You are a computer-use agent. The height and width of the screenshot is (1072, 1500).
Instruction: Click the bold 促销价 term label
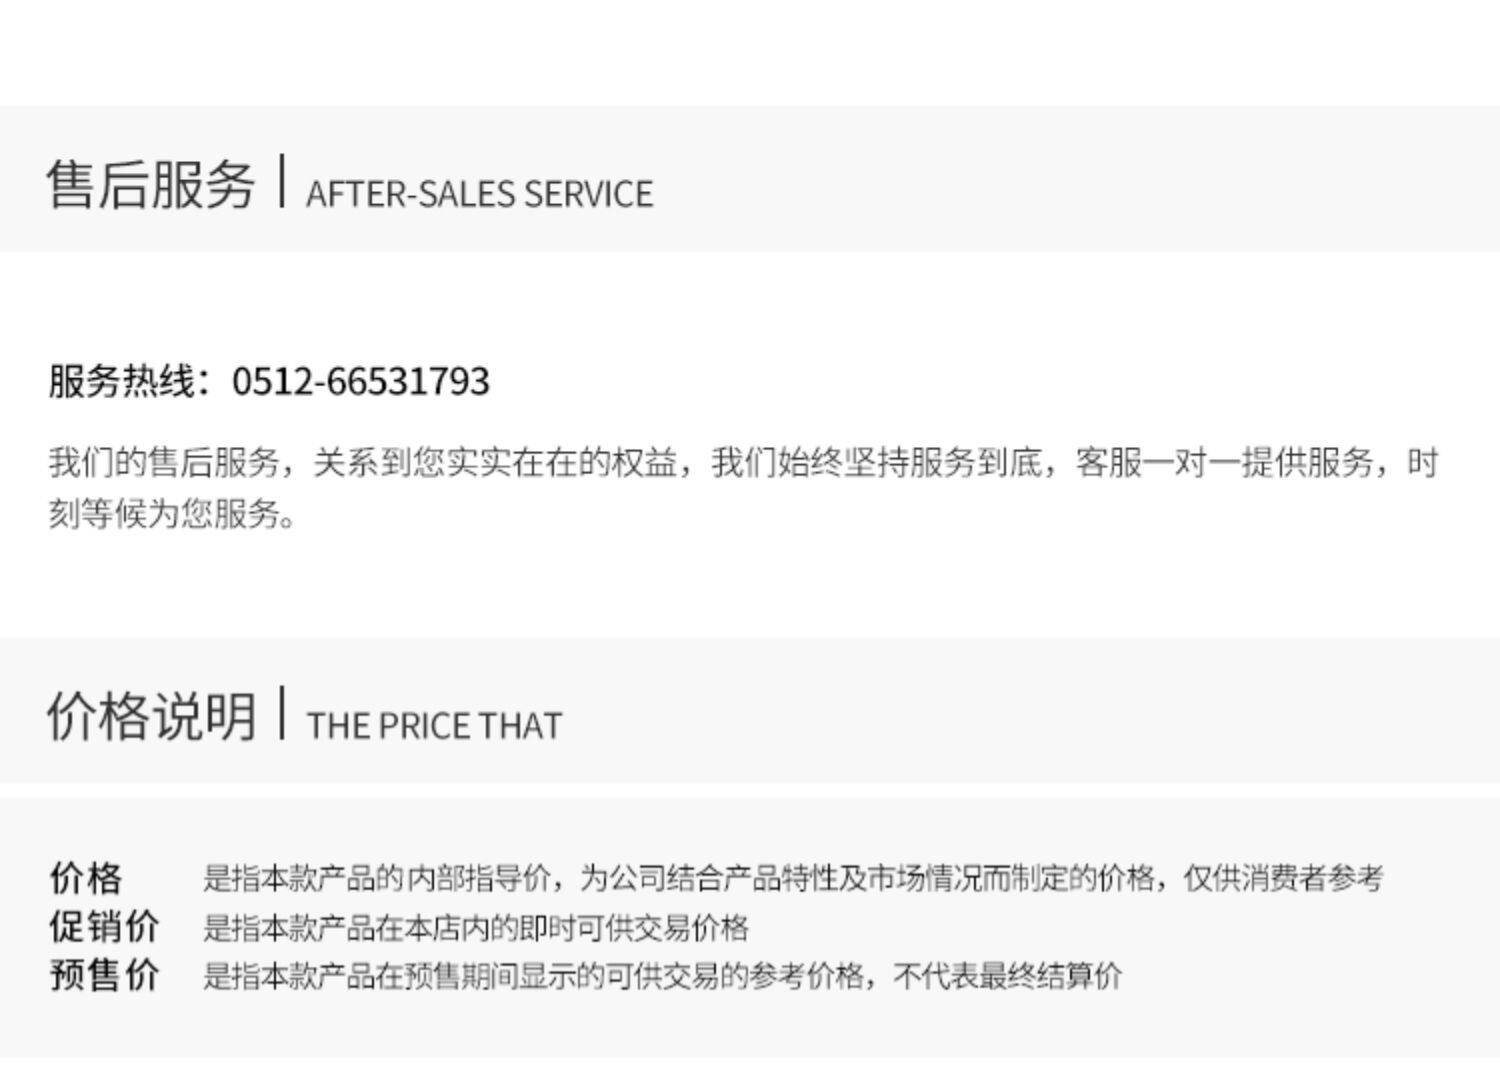104,926
